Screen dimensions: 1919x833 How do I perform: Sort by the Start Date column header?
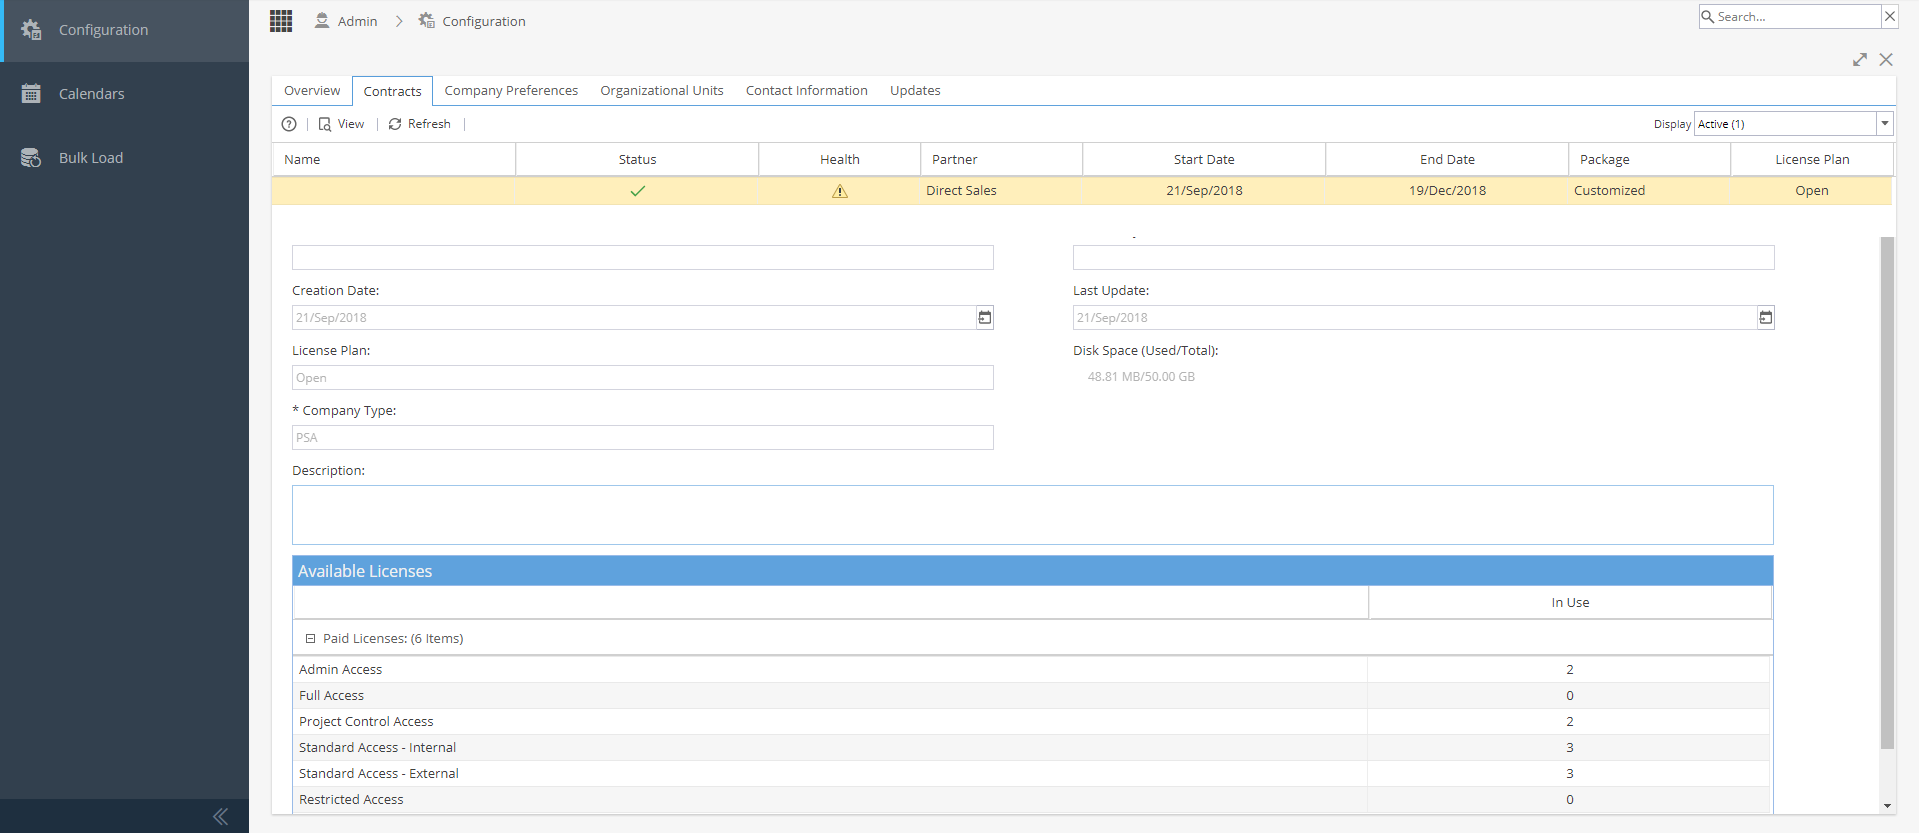pyautogui.click(x=1204, y=160)
